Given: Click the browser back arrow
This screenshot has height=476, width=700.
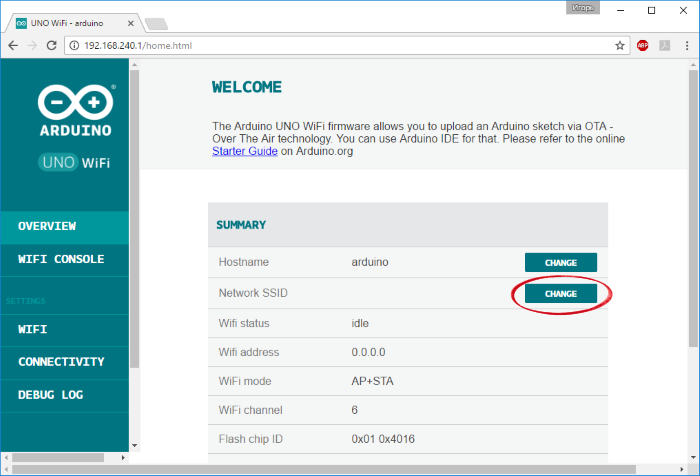Looking at the screenshot, I should coord(13,45).
